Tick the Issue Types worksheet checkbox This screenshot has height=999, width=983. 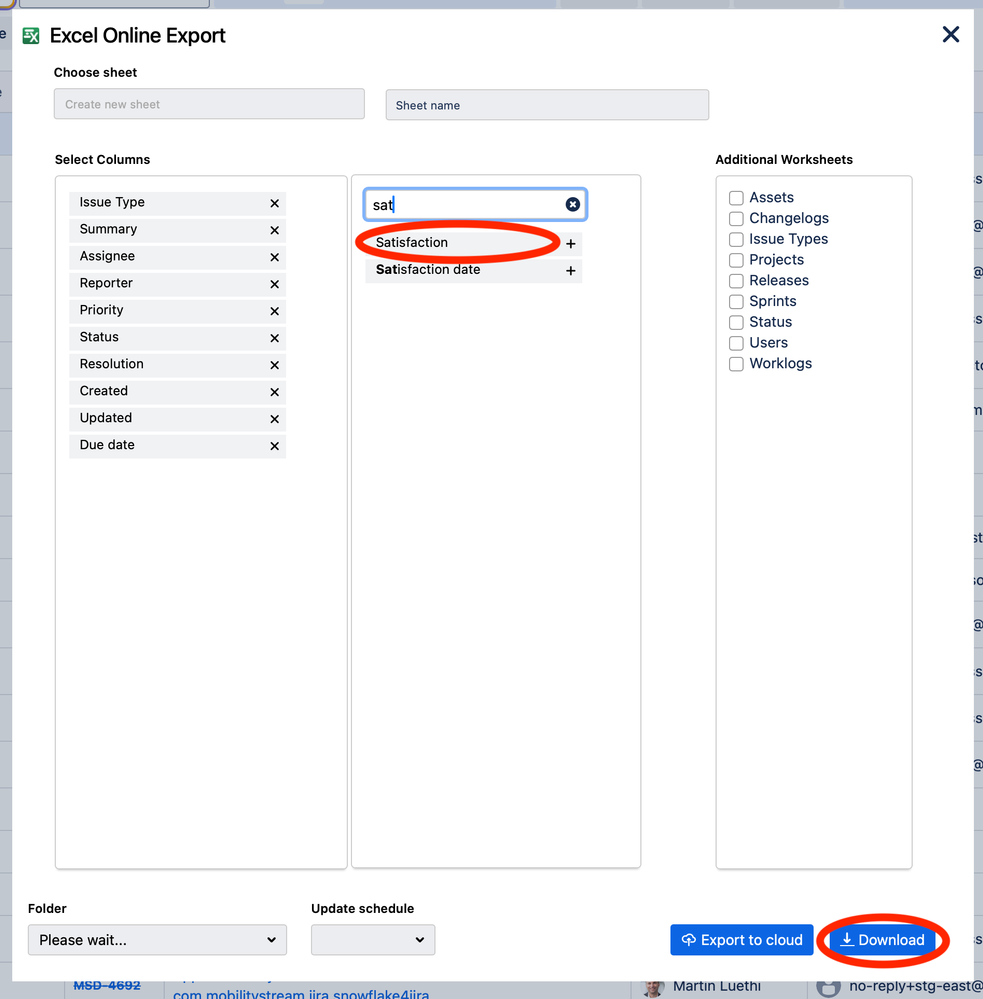tap(736, 240)
